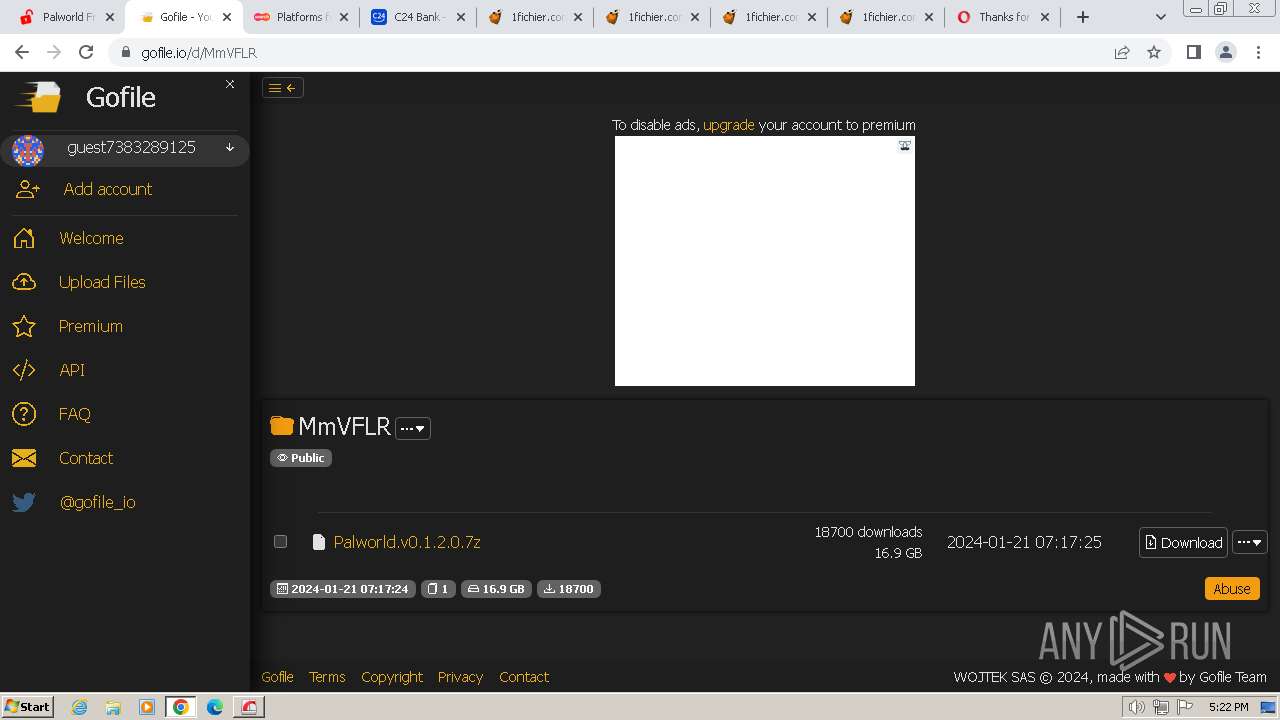Click the Download button for Palworld file
The width and height of the screenshot is (1280, 720).
click(x=1183, y=542)
